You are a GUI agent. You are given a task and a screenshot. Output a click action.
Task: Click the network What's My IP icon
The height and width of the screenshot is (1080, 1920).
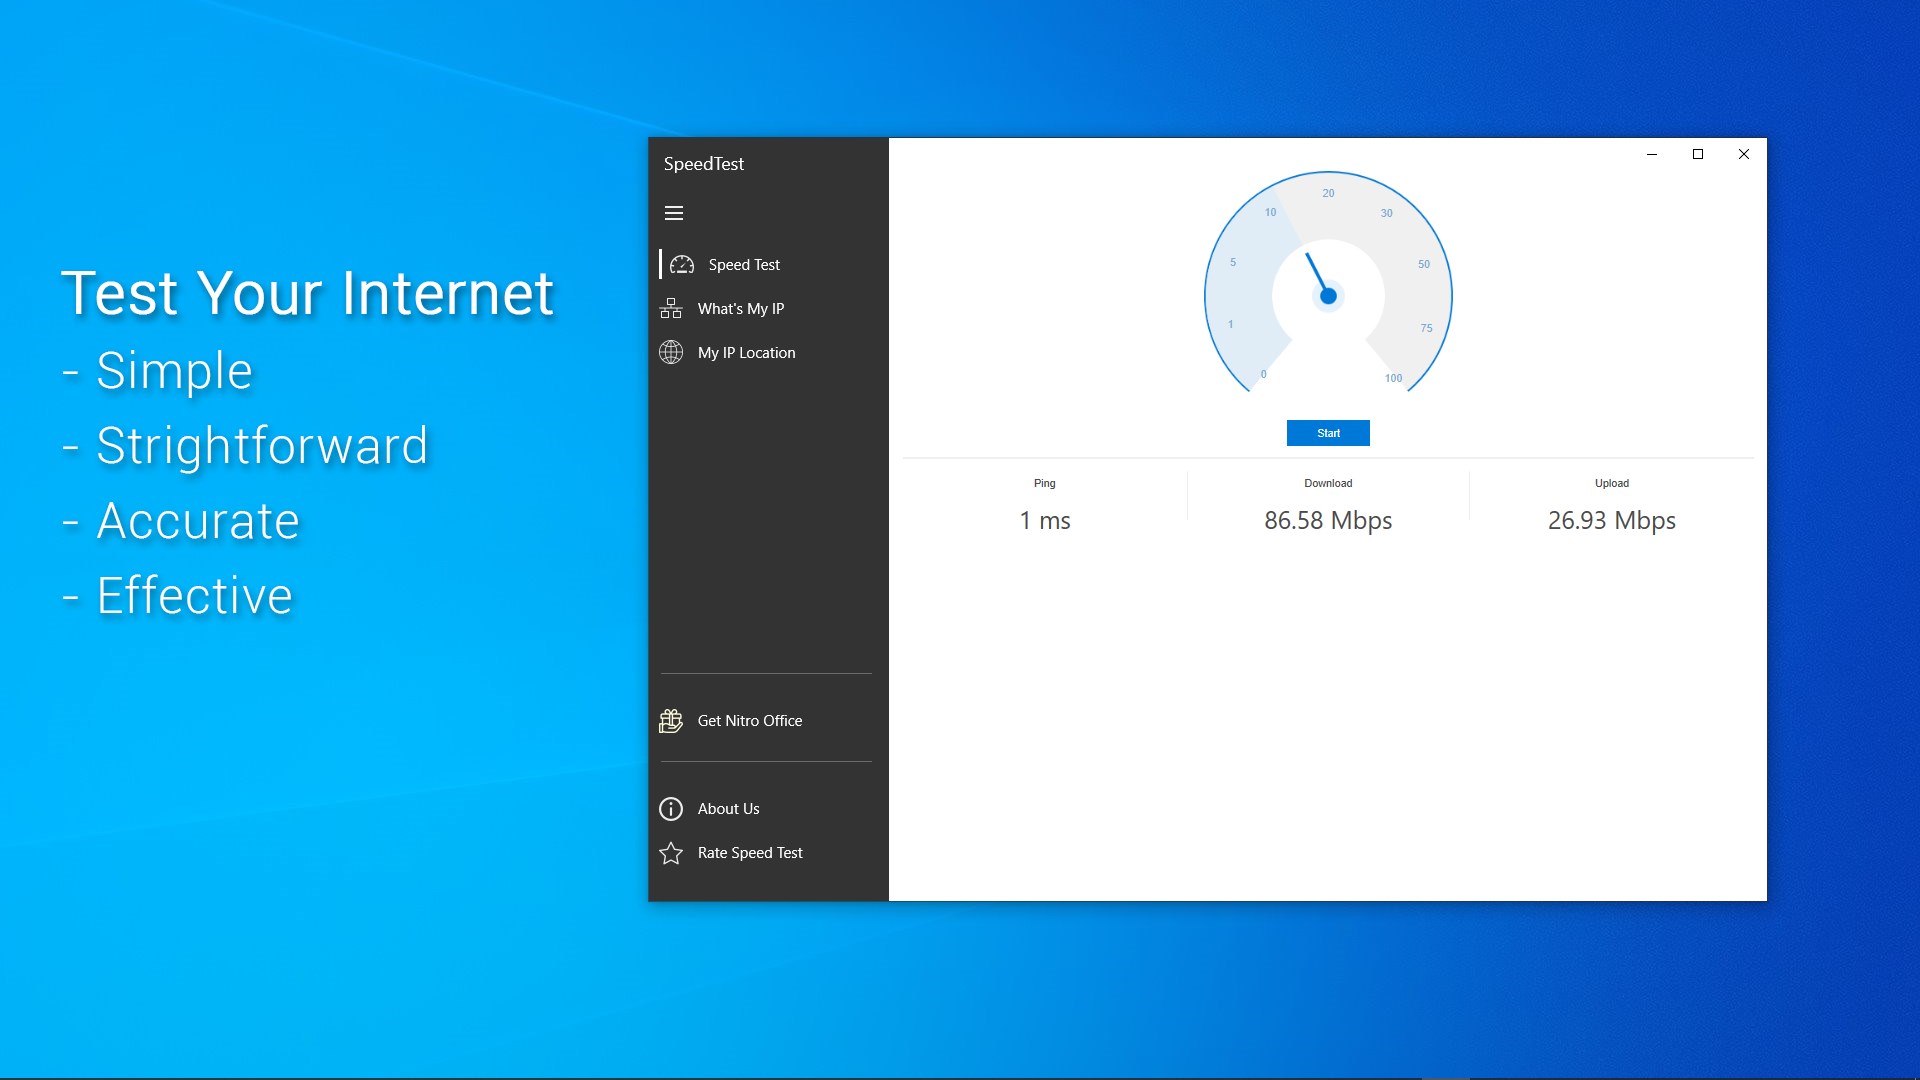pos(671,309)
